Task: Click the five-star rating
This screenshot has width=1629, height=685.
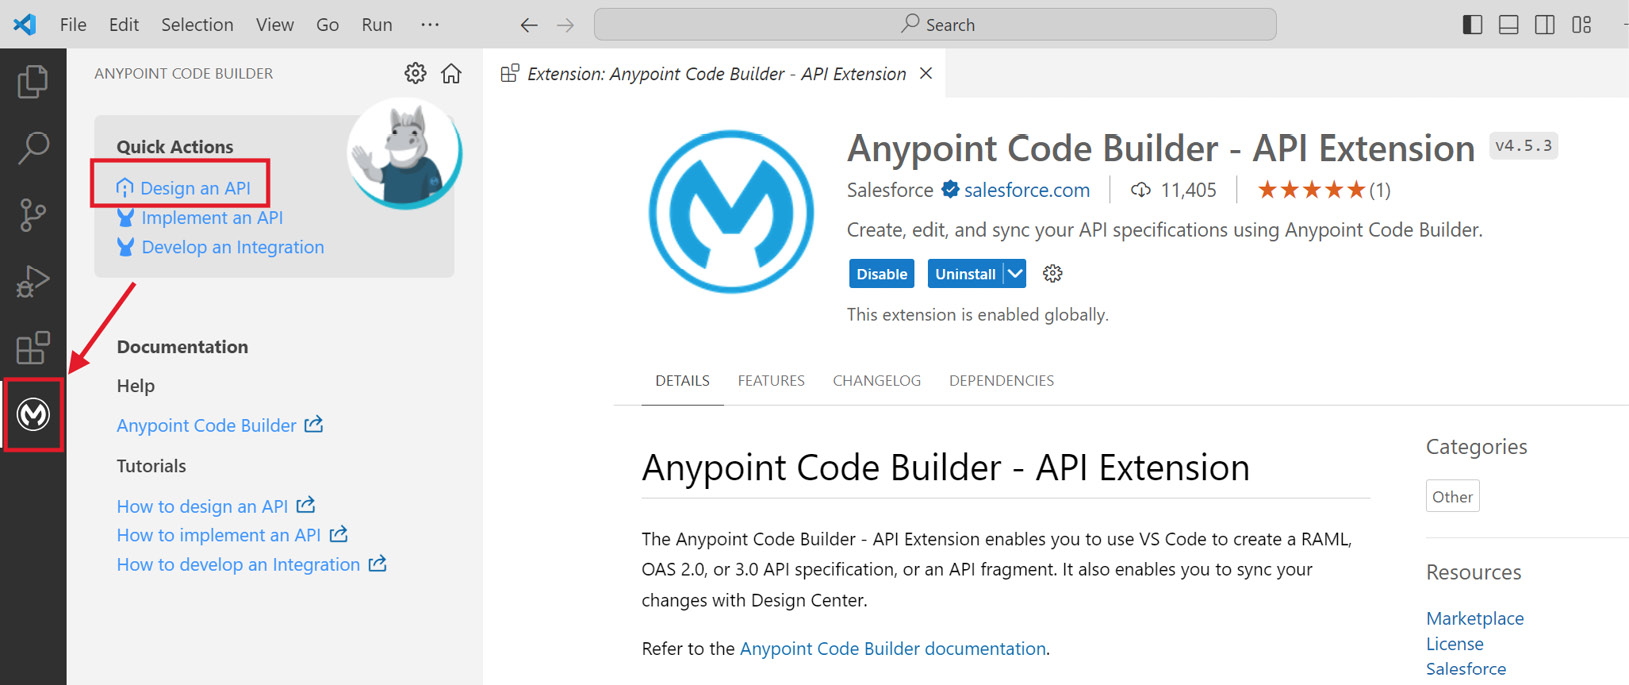Action: point(1311,189)
